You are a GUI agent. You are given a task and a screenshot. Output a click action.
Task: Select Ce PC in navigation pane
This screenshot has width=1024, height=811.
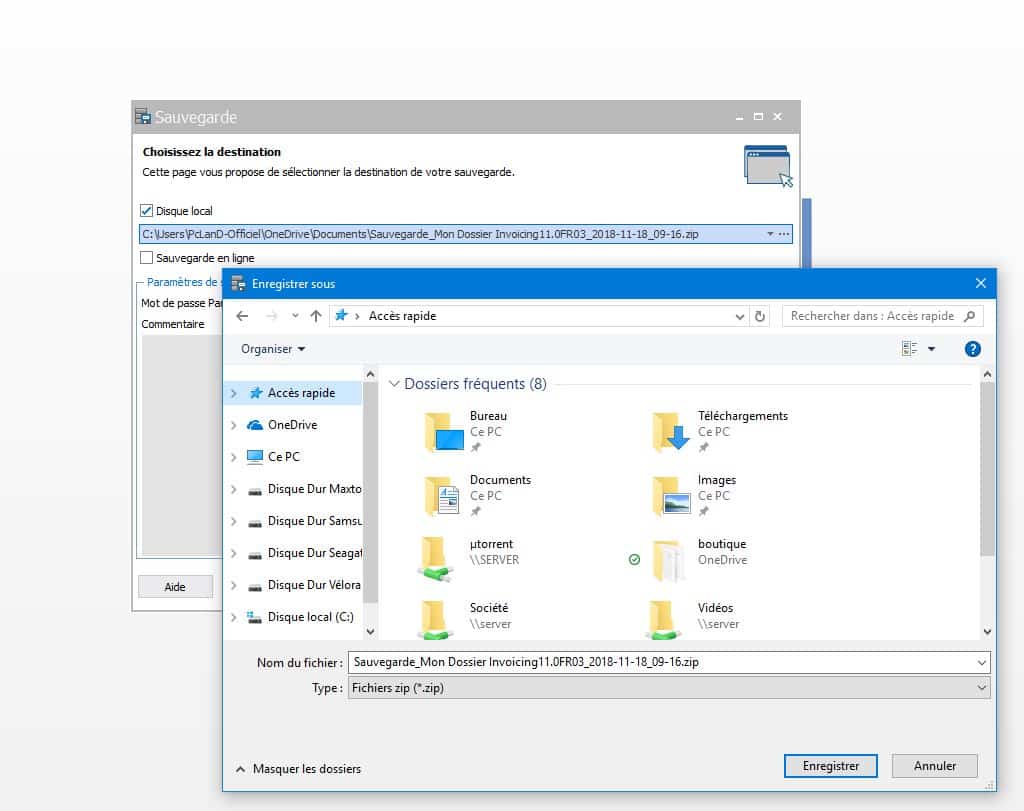click(x=283, y=457)
